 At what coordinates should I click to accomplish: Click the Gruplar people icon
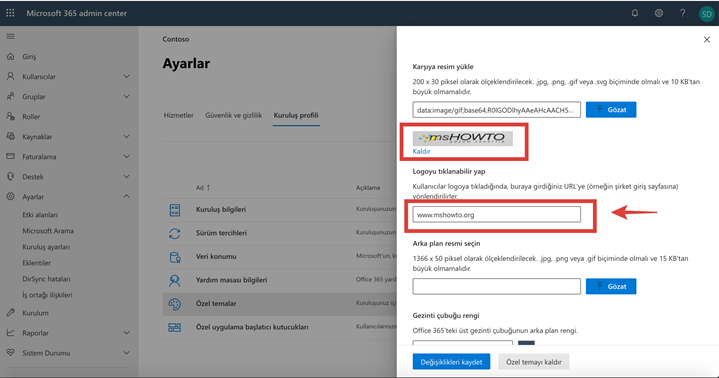pyautogui.click(x=11, y=96)
